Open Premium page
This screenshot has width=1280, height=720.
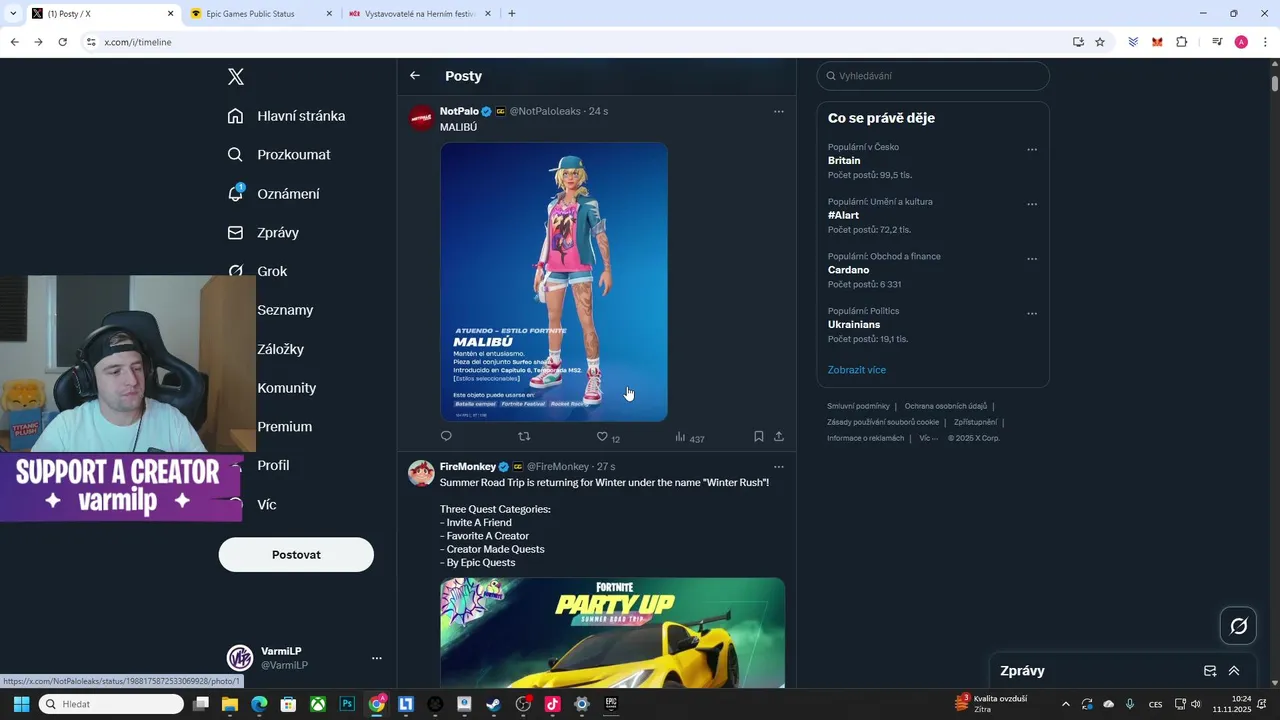(285, 427)
